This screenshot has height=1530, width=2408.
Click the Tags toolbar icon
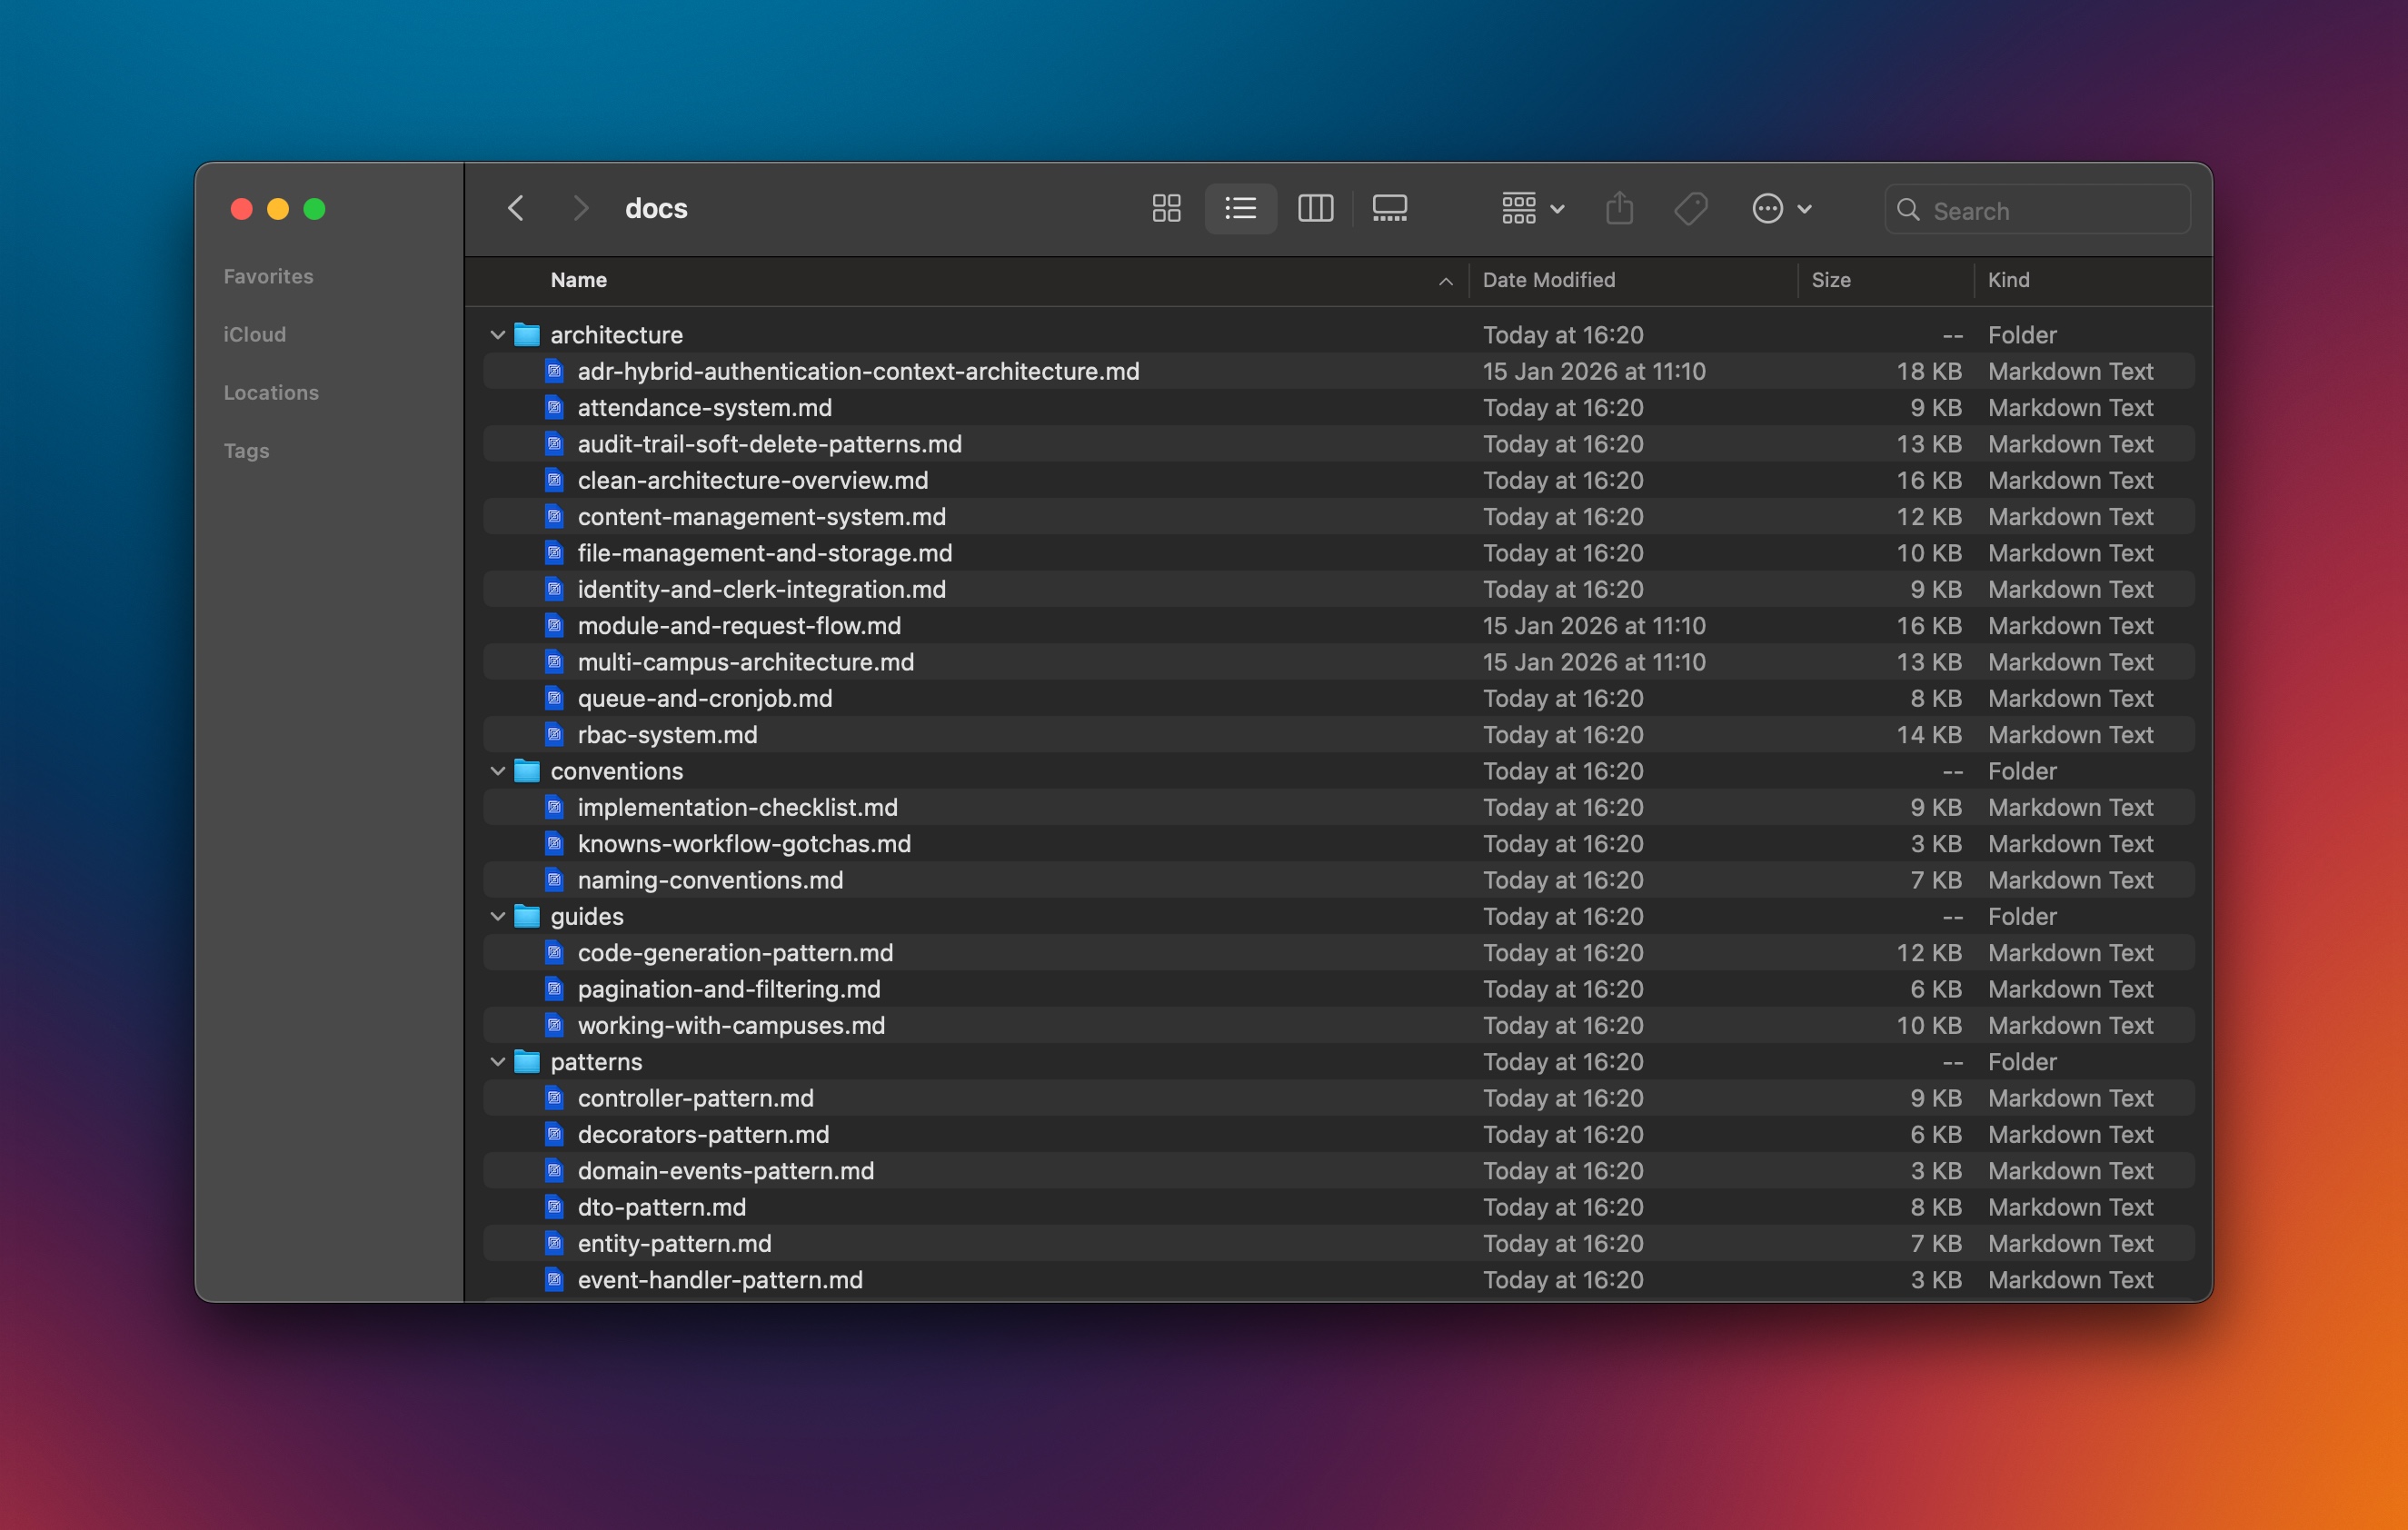coord(1691,209)
